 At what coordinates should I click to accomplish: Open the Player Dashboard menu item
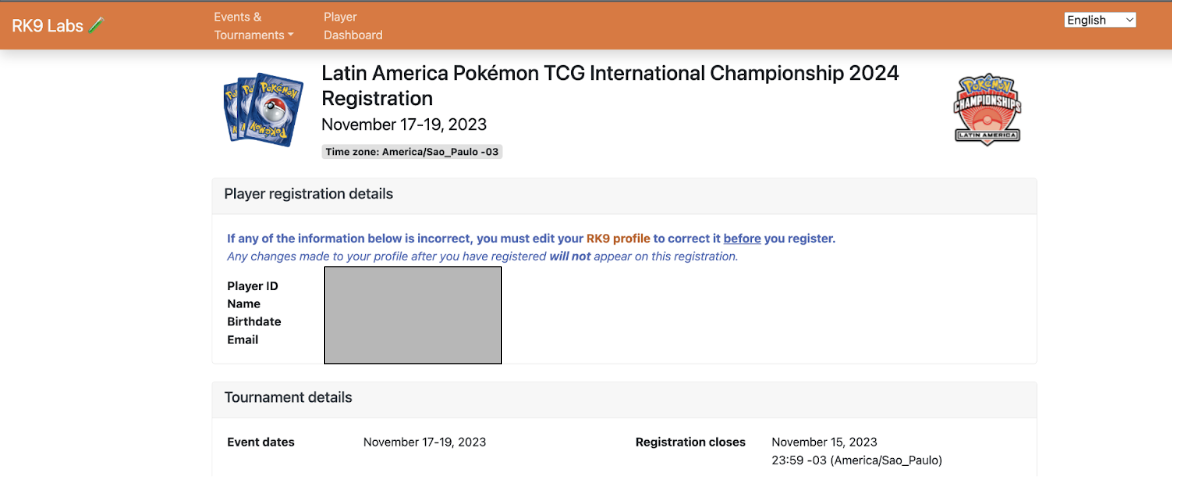(x=352, y=26)
